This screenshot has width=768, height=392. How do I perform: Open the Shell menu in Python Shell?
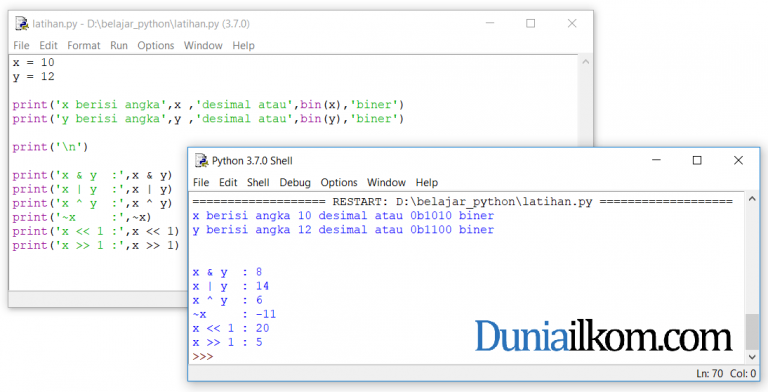coord(258,182)
